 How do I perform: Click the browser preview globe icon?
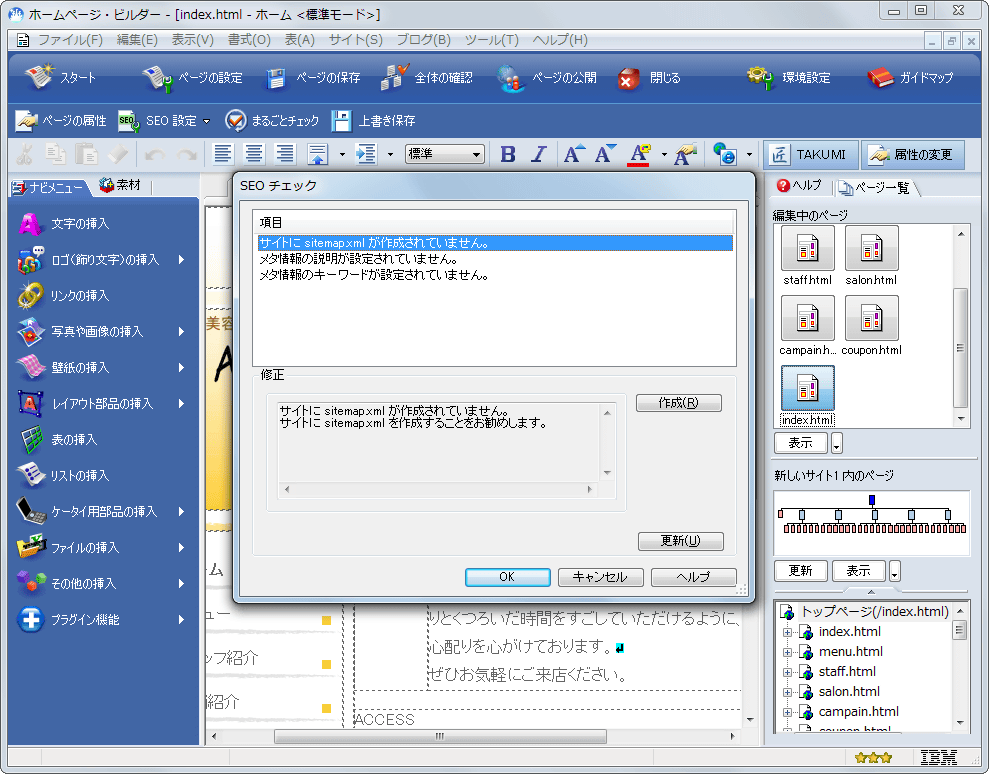click(724, 154)
